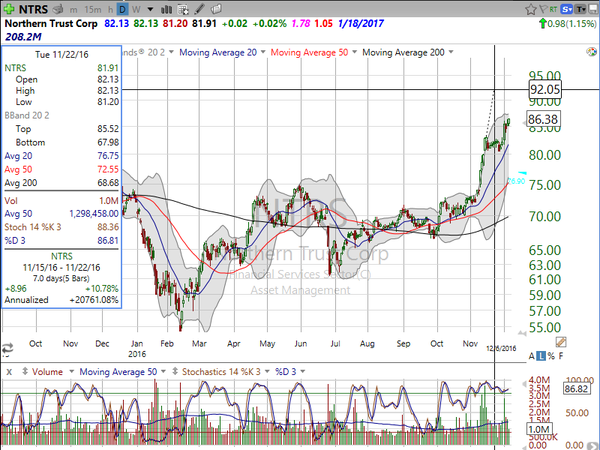This screenshot has height=450, width=600.
Task: Open the blue S dropdown button
Action: (566, 9)
